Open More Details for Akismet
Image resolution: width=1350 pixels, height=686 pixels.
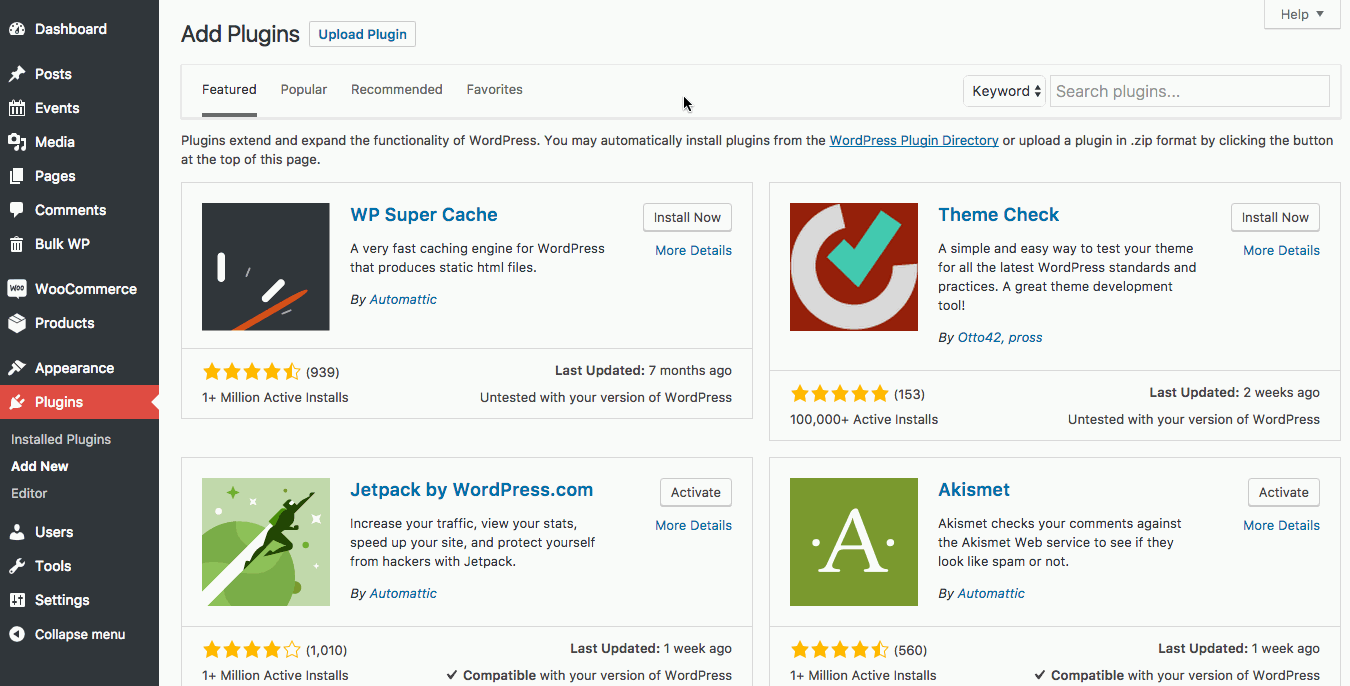pyautogui.click(x=1282, y=525)
